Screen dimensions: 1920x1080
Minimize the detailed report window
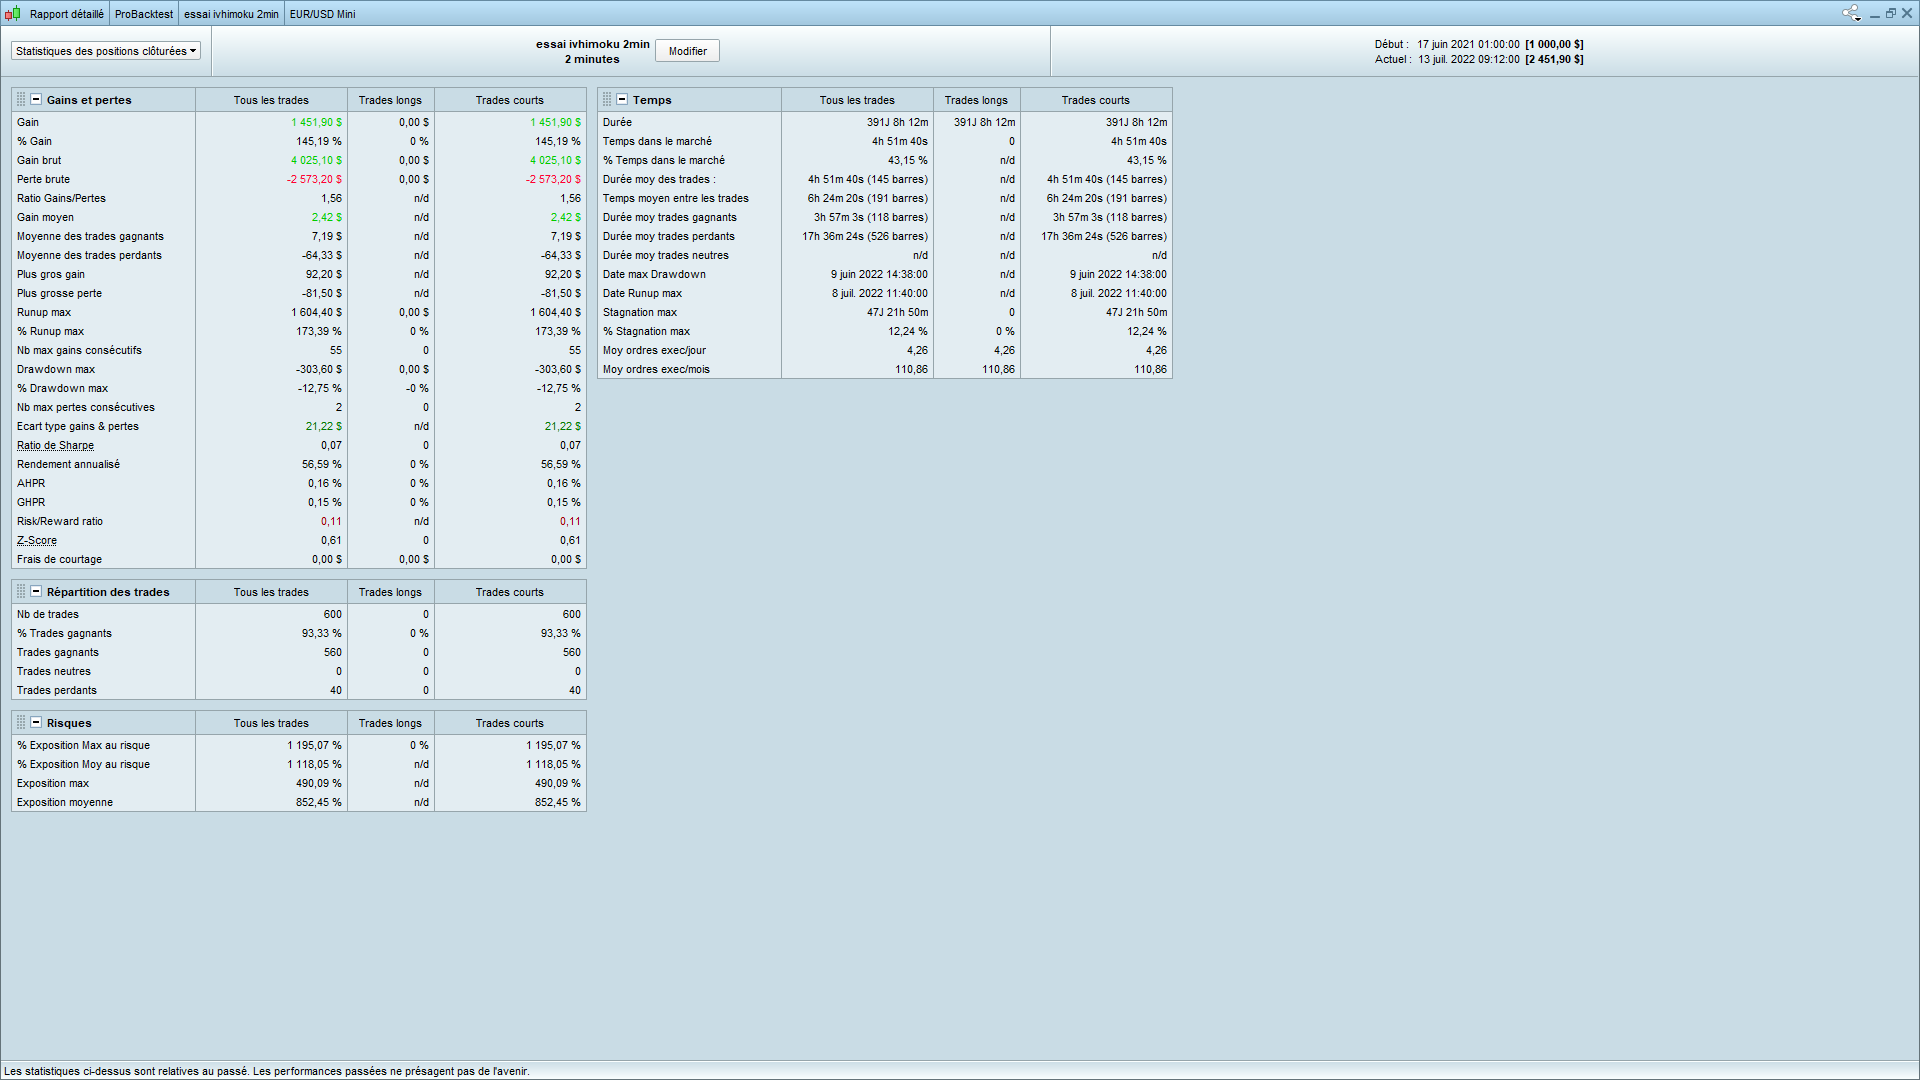tap(1875, 14)
